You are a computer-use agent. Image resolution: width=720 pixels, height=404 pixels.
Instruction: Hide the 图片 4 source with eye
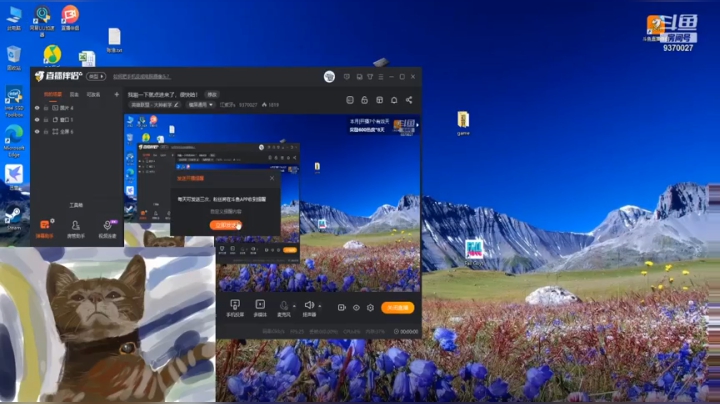(37, 108)
